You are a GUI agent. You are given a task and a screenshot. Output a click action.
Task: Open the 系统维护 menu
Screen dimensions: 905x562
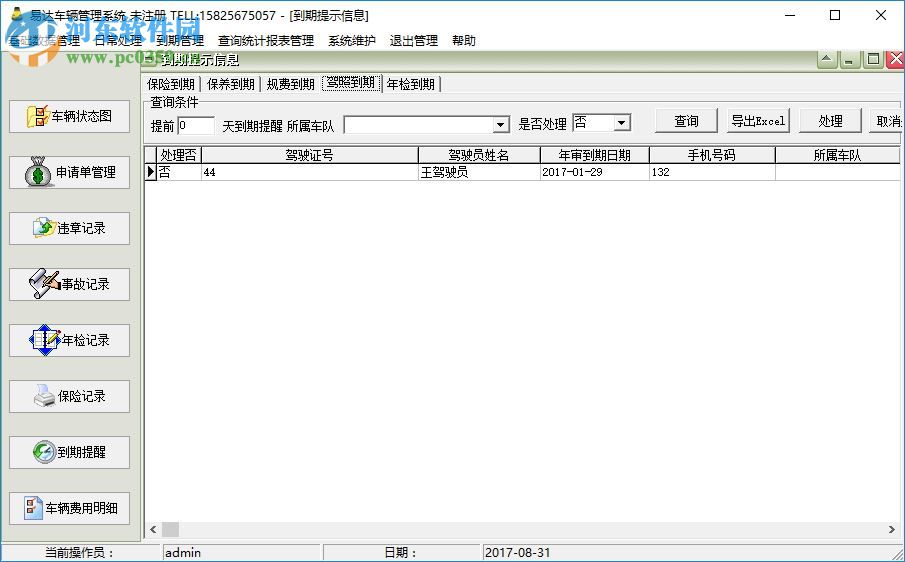352,40
